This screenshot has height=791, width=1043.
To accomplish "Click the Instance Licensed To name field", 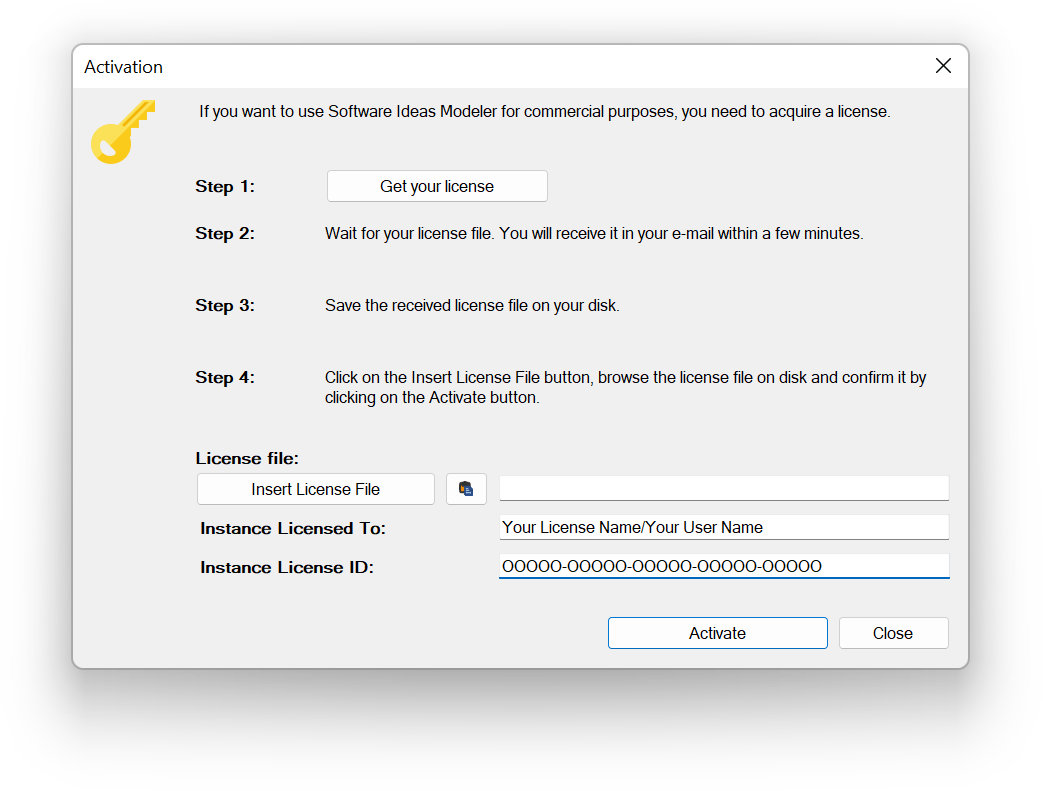I will click(x=724, y=528).
